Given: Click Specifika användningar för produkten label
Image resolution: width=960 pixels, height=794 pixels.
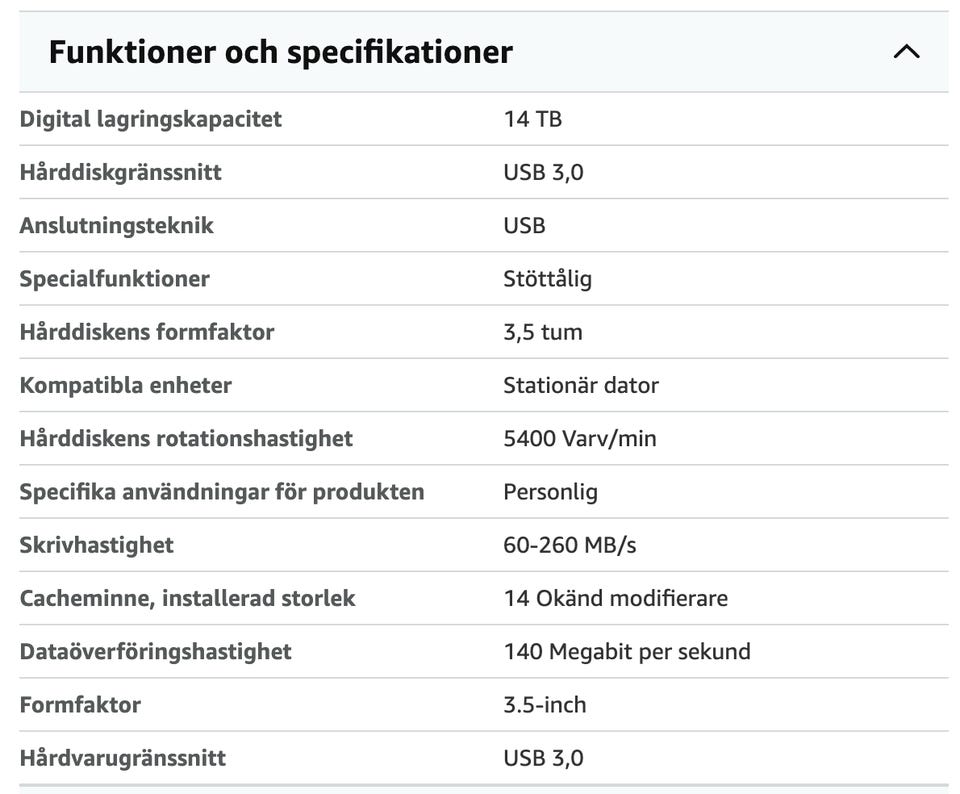Looking at the screenshot, I should (222, 491).
